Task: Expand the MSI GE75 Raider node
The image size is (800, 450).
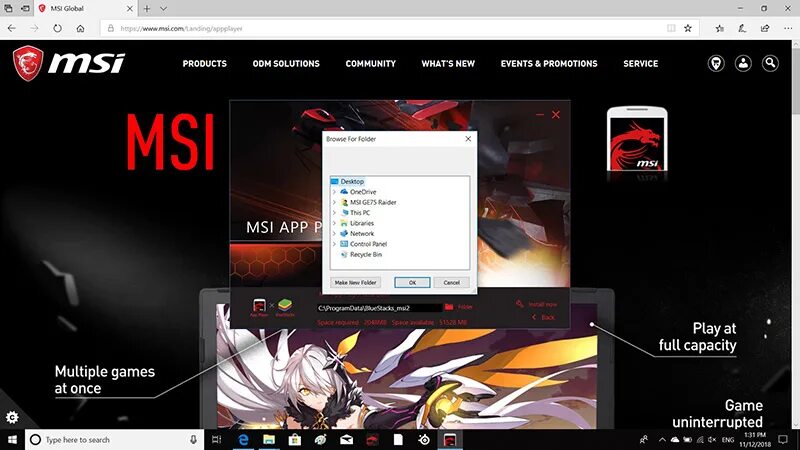Action: 335,202
